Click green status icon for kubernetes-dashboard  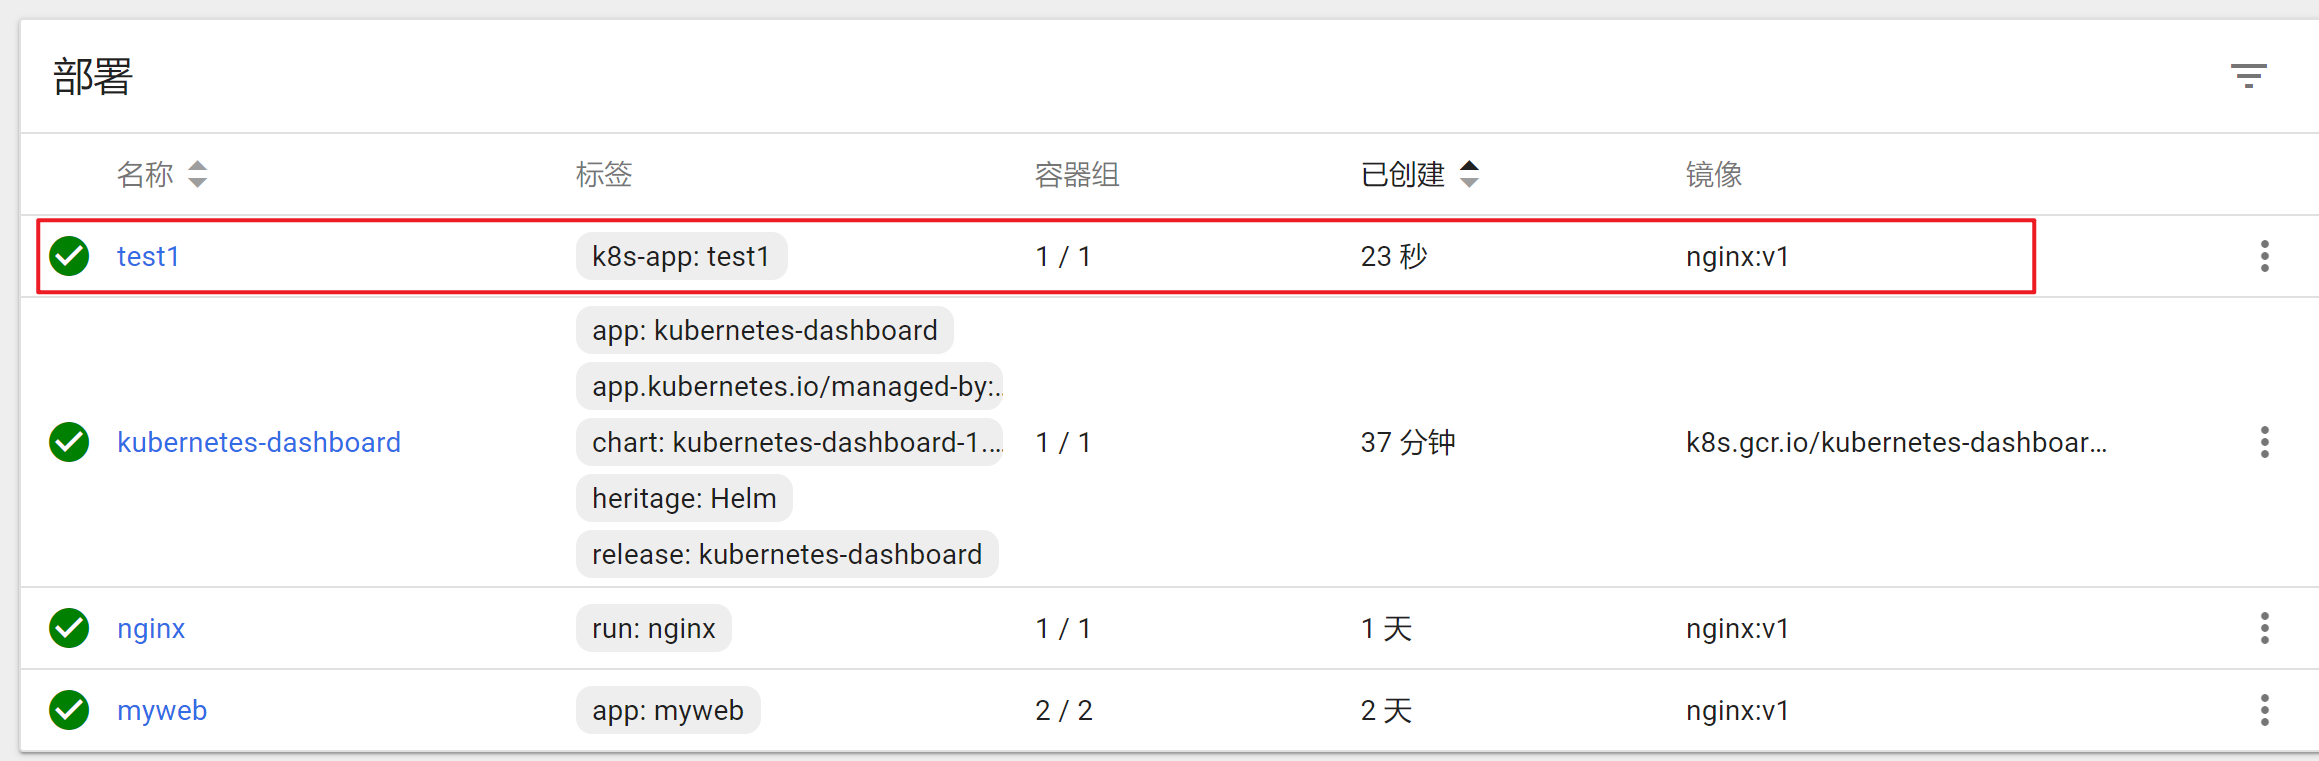click(x=69, y=442)
